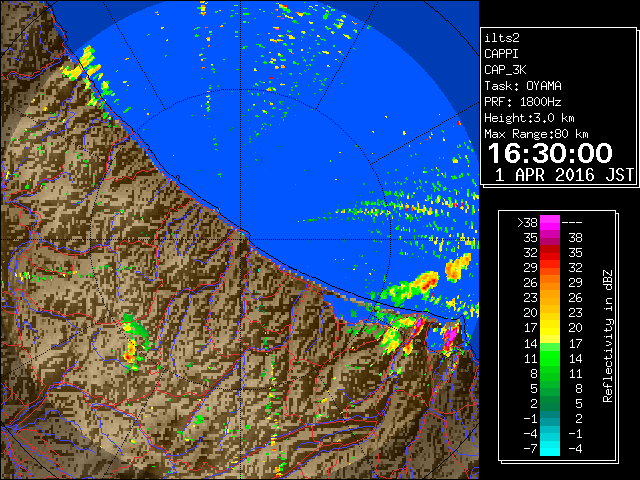Click the '---' label at legend top
Viewport: 640px width, 480px height.
(x=572, y=223)
